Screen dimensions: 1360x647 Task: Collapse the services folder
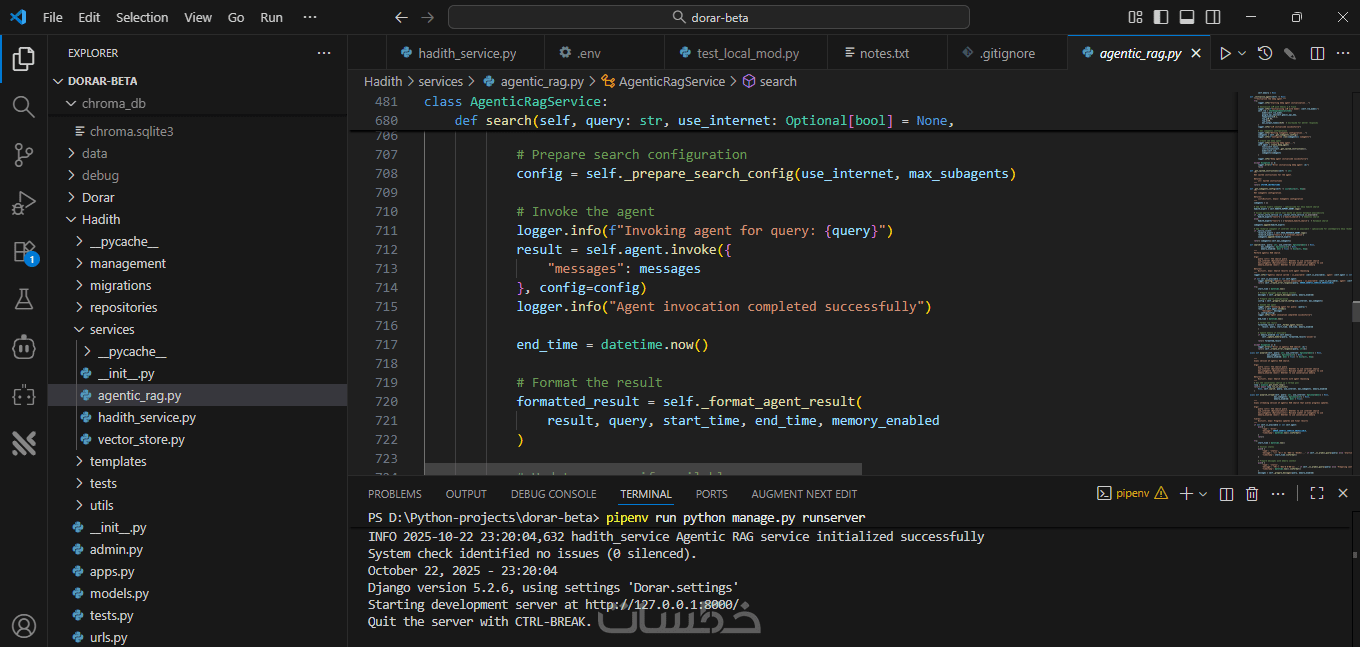pos(111,329)
